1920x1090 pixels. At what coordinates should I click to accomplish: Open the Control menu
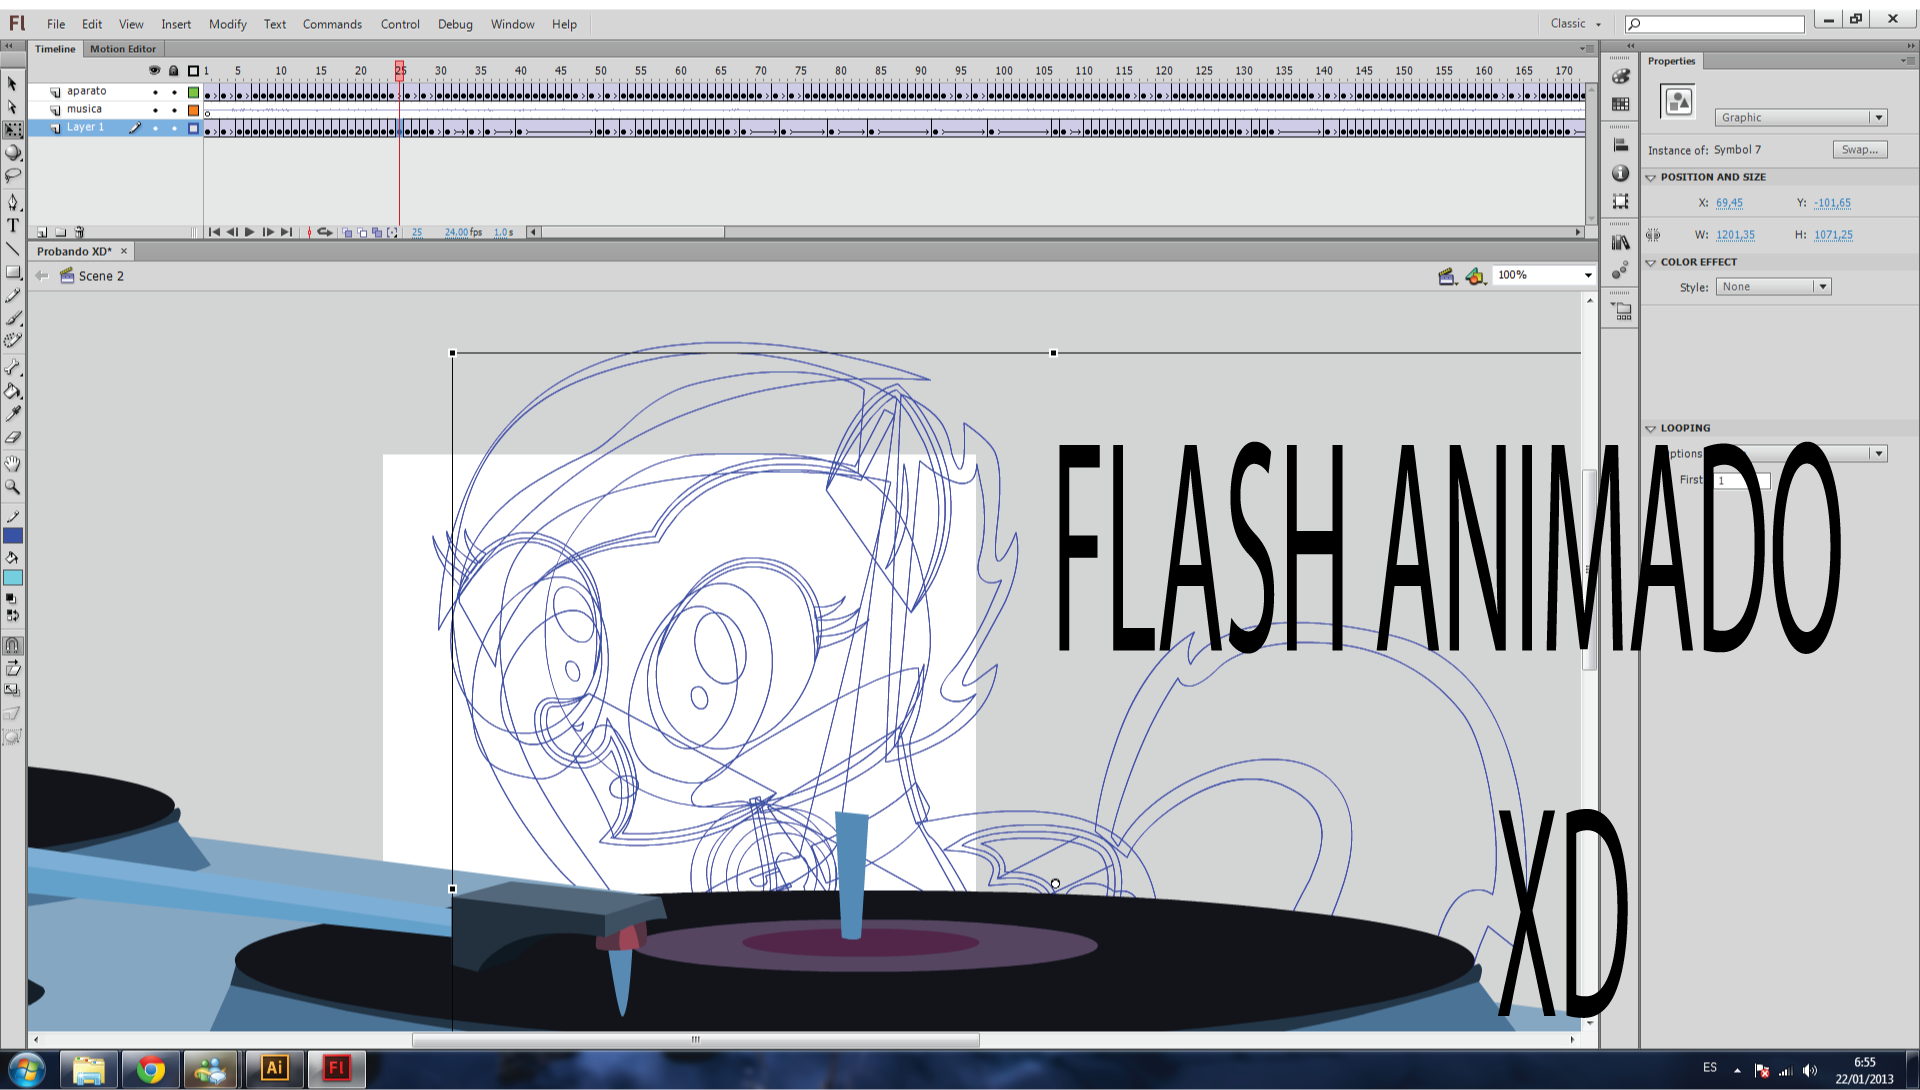pos(400,24)
